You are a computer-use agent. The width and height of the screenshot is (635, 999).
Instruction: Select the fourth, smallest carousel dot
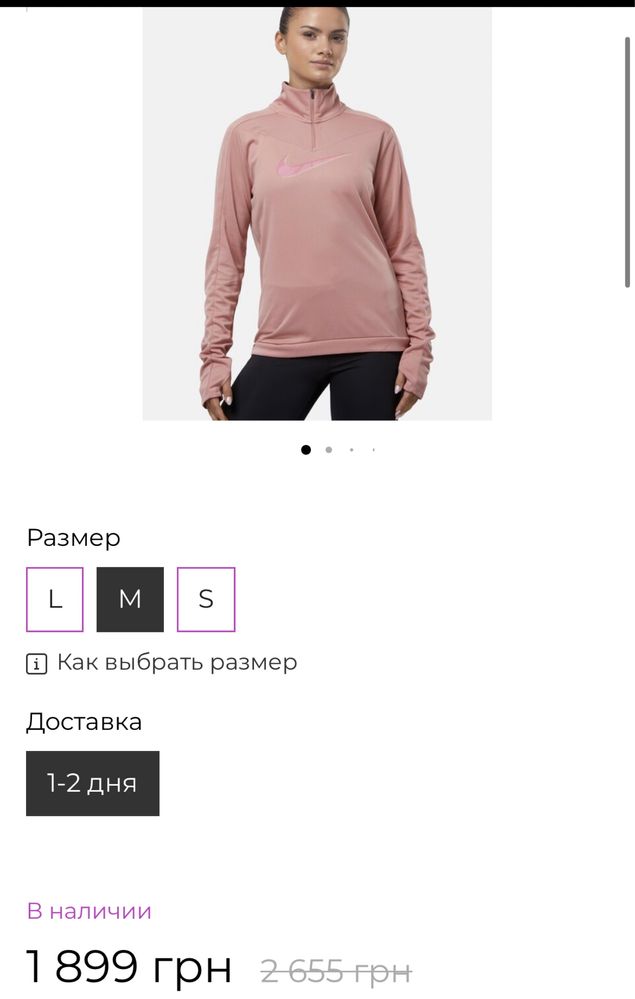click(373, 450)
